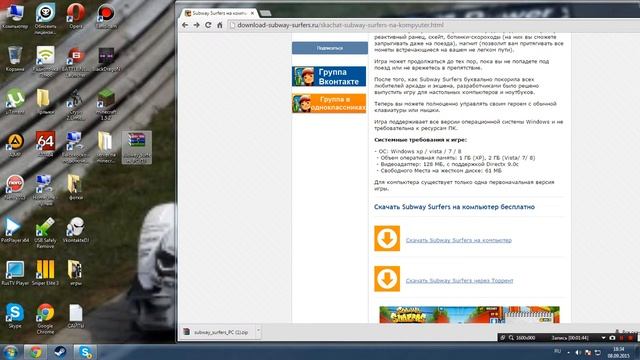640x360 pixels.
Task: Open the Группа Вконтакте banner
Action: tap(329, 76)
